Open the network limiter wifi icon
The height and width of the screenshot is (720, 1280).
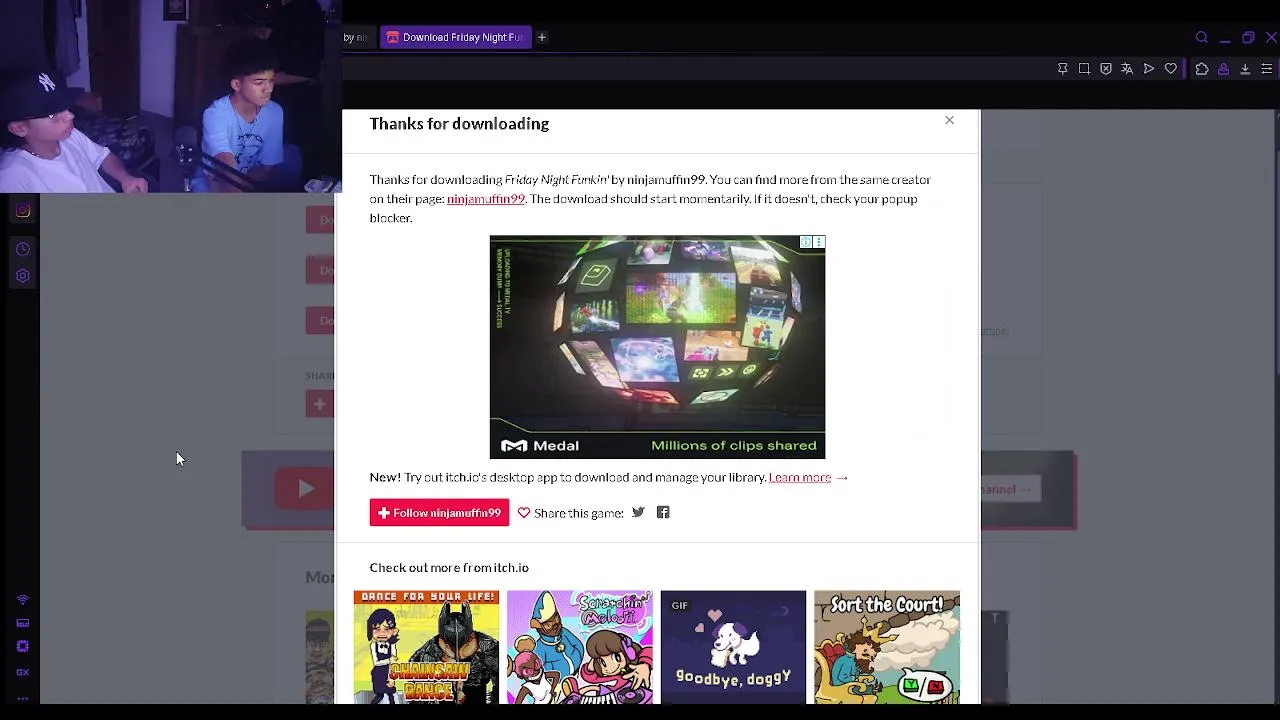coord(23,600)
